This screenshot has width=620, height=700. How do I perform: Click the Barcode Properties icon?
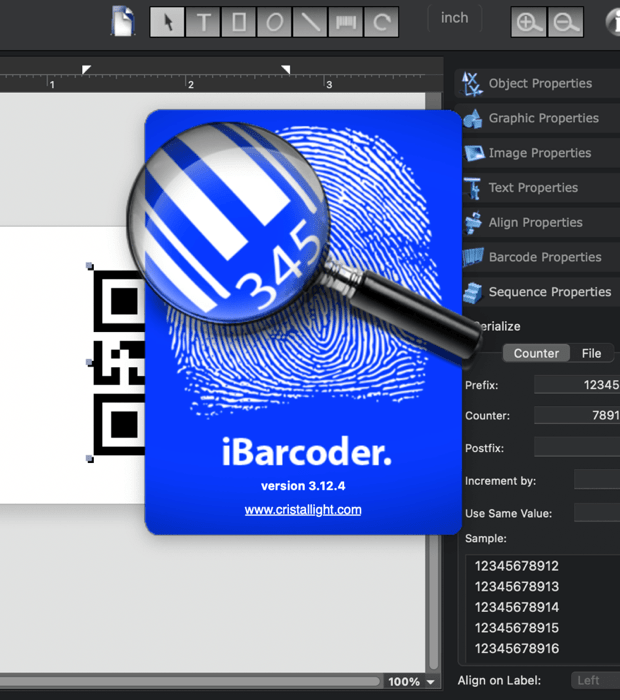473,257
